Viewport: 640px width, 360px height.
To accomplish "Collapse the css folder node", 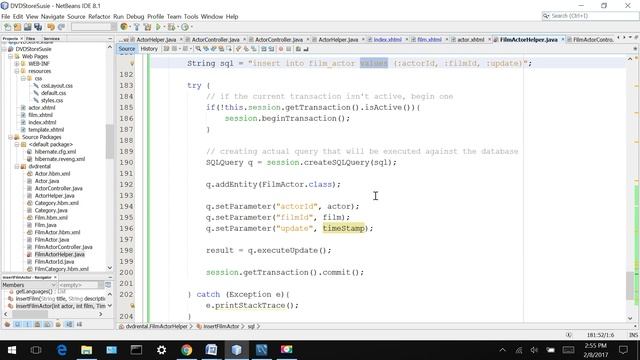I will coord(23,78).
